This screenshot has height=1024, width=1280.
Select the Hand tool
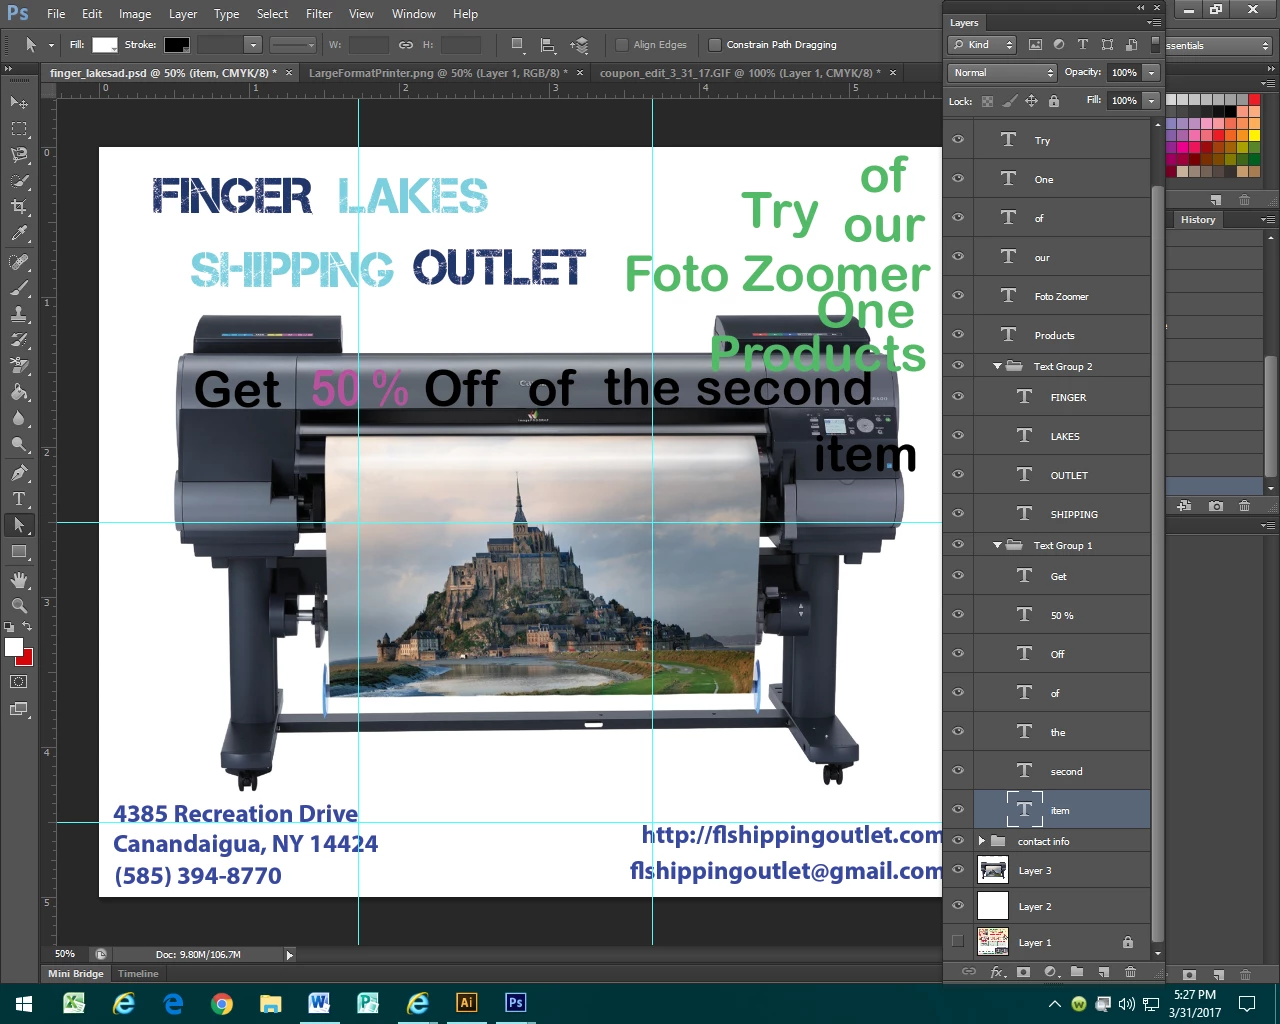pyautogui.click(x=19, y=580)
